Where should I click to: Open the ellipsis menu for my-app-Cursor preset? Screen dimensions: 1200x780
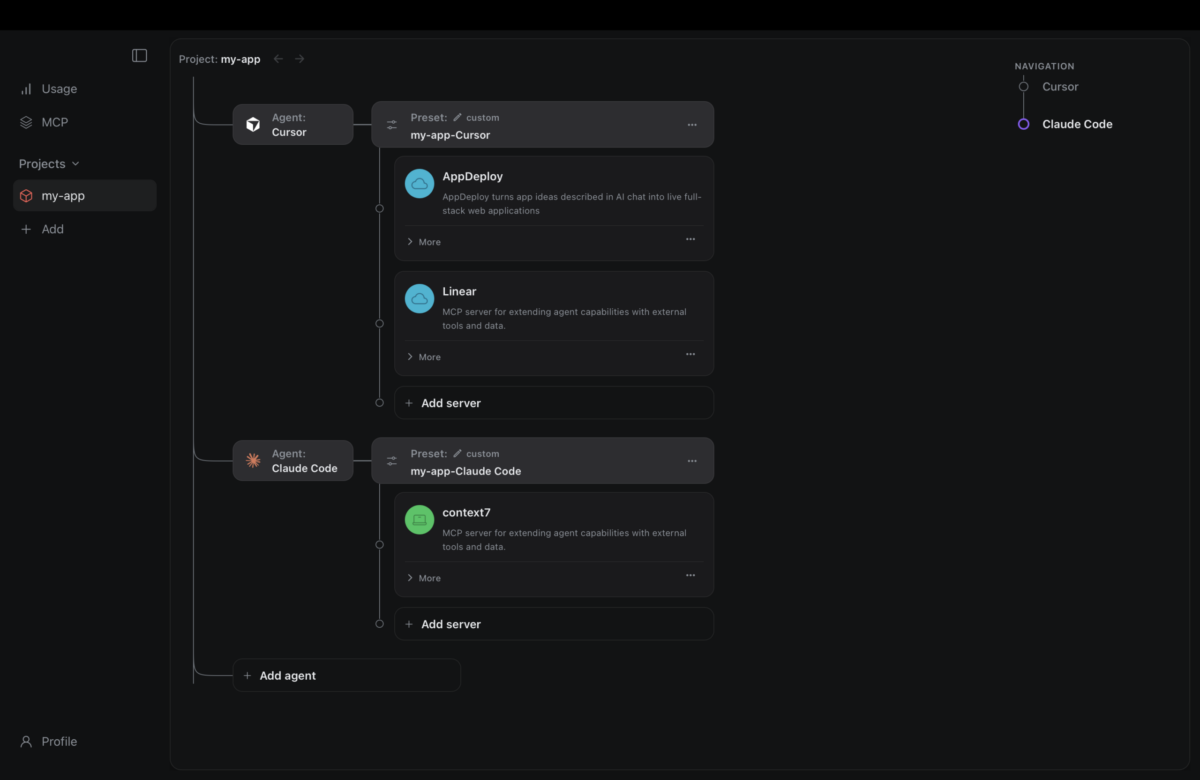(x=692, y=125)
